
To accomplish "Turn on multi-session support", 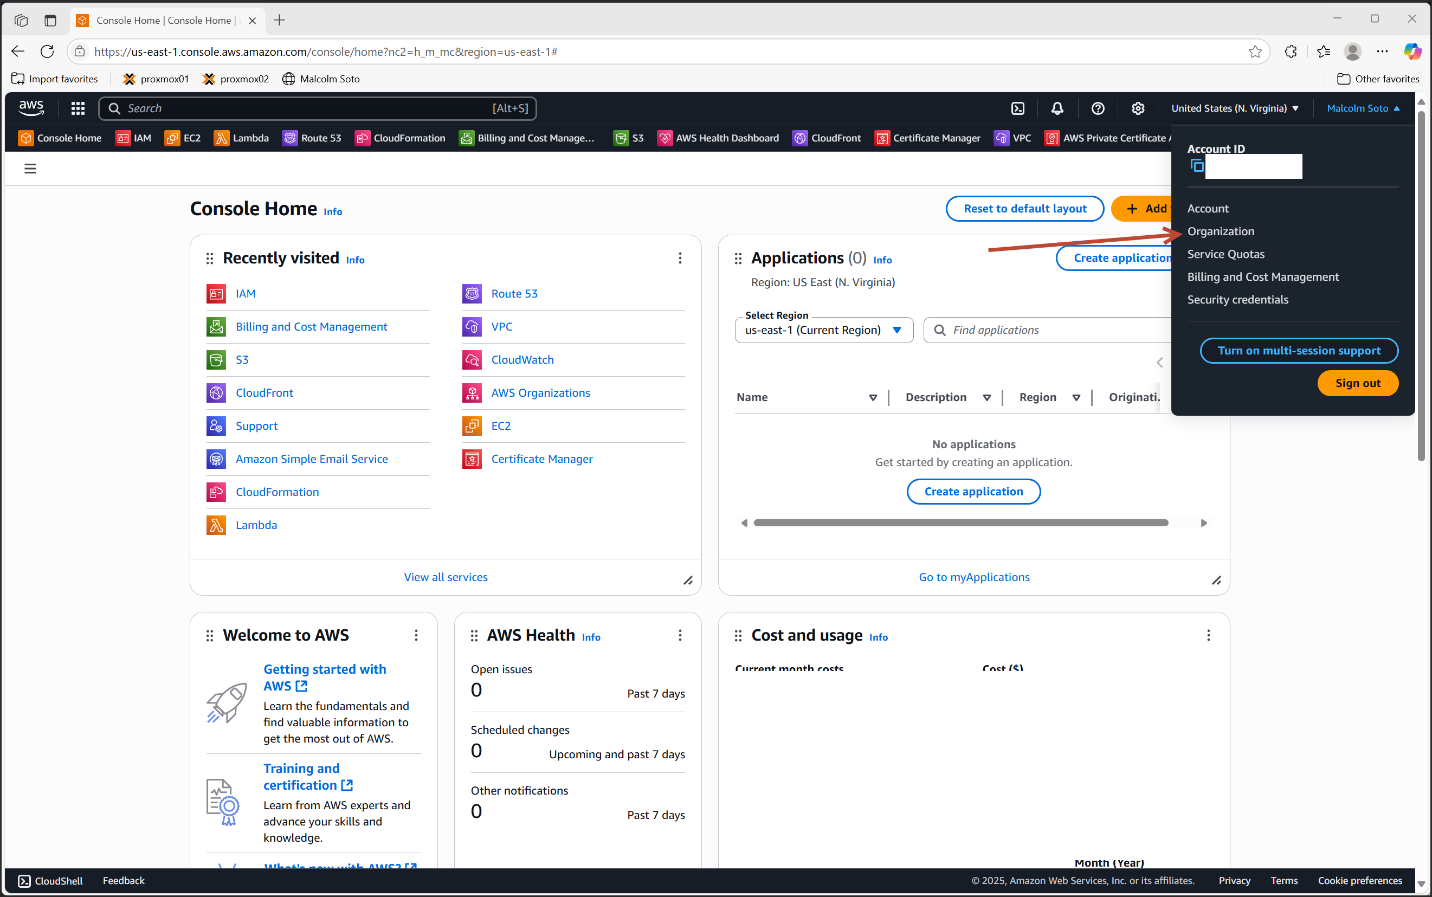I will pyautogui.click(x=1298, y=351).
